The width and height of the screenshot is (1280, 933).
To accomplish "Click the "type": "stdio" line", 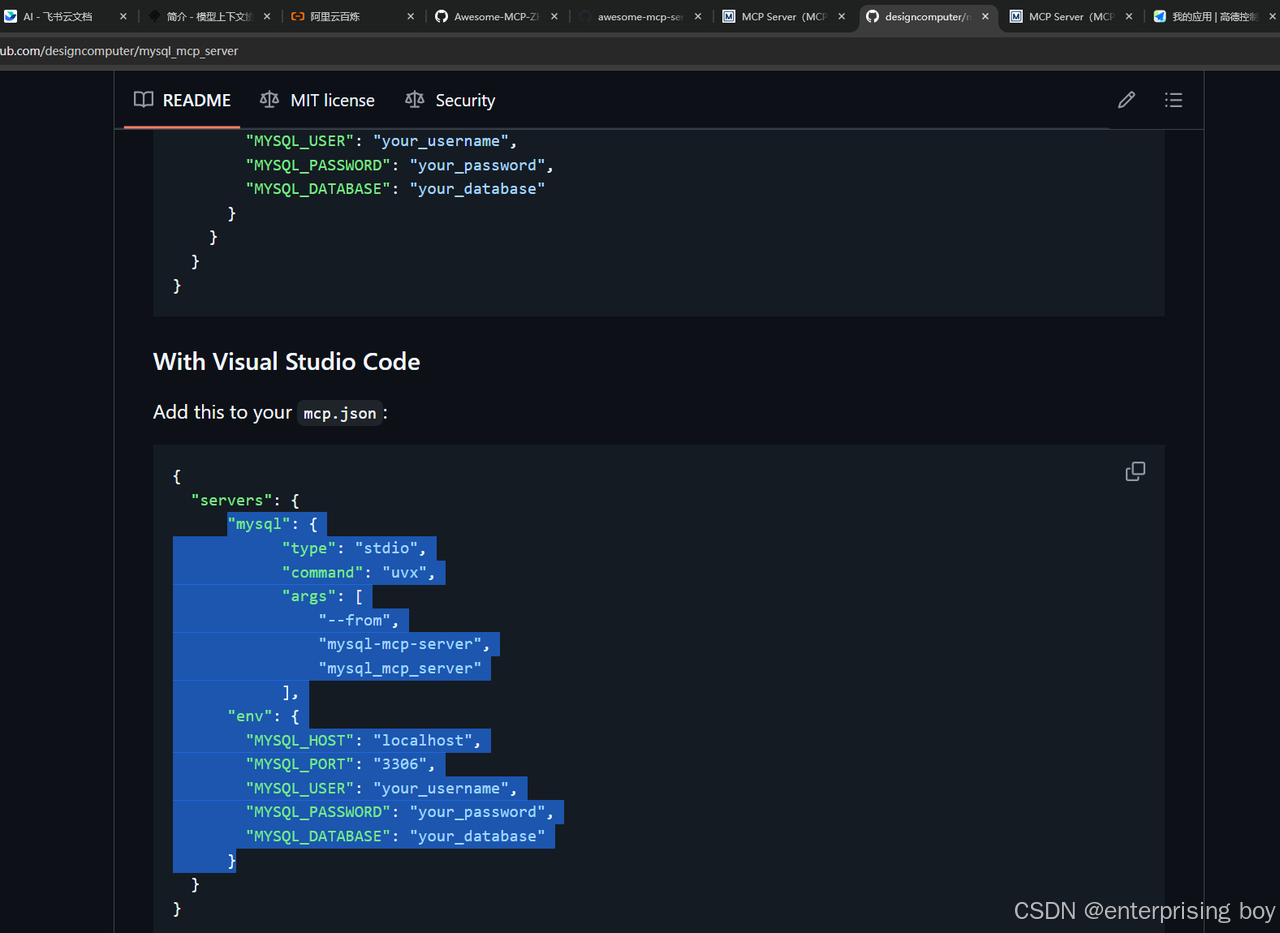I will coord(354,548).
